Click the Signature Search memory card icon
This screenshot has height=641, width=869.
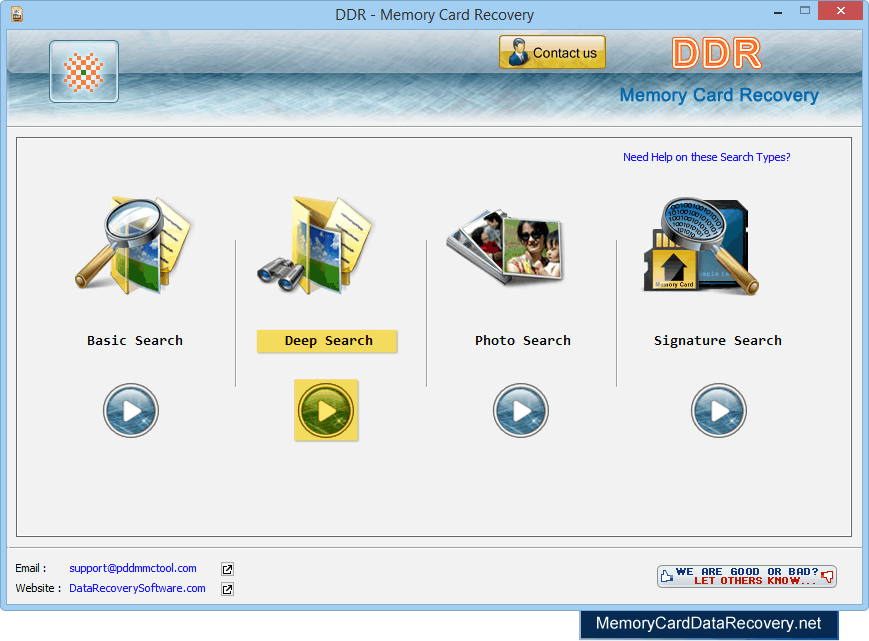[x=701, y=246]
